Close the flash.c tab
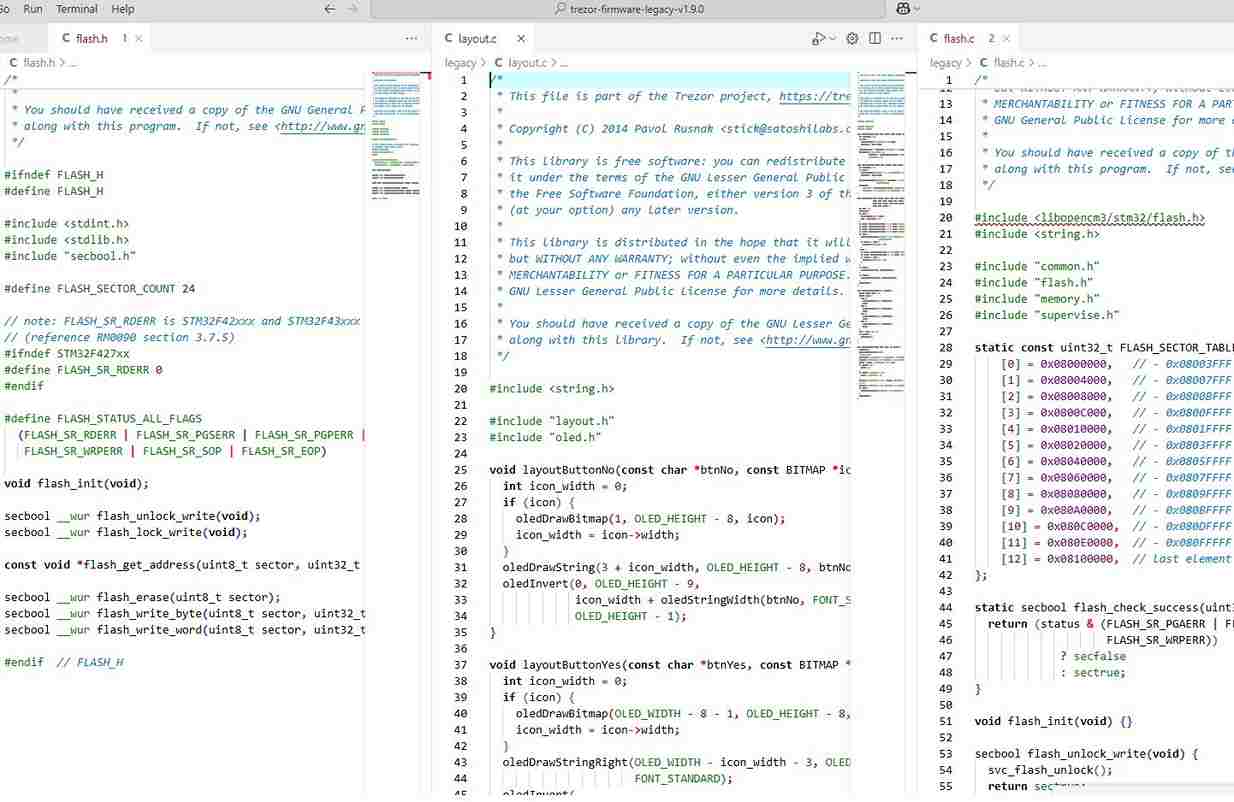Screen dimensions: 1234x802 tap(1007, 39)
